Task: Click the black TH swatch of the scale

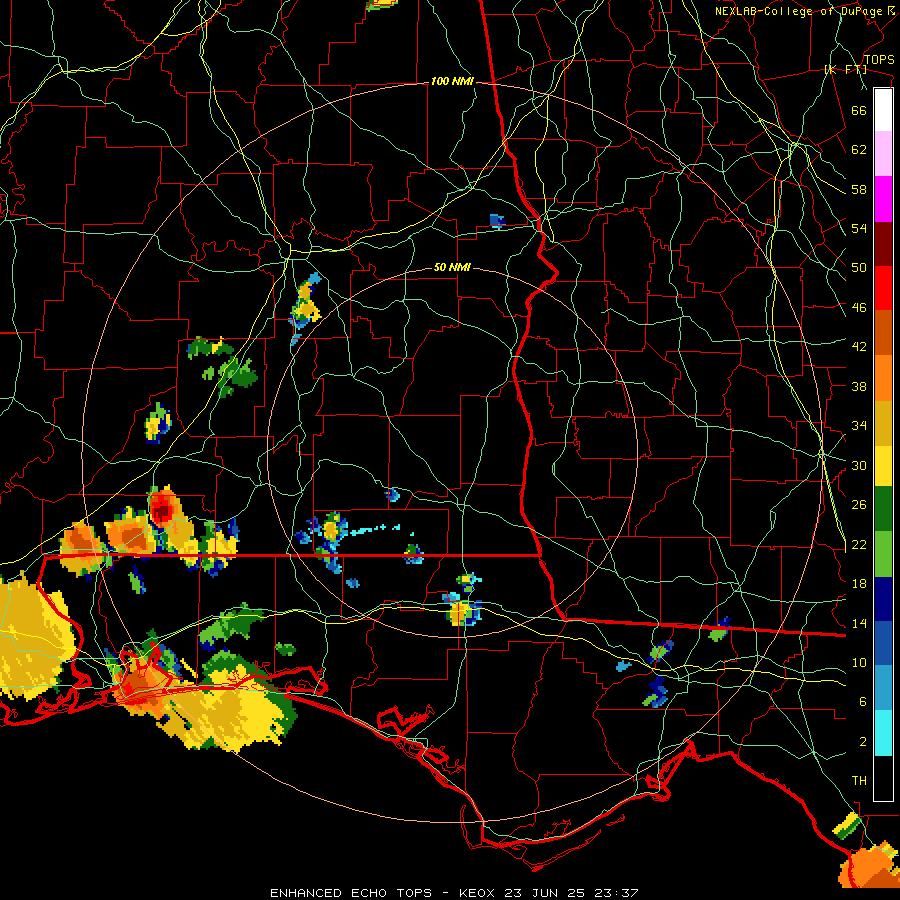Action: [x=883, y=778]
